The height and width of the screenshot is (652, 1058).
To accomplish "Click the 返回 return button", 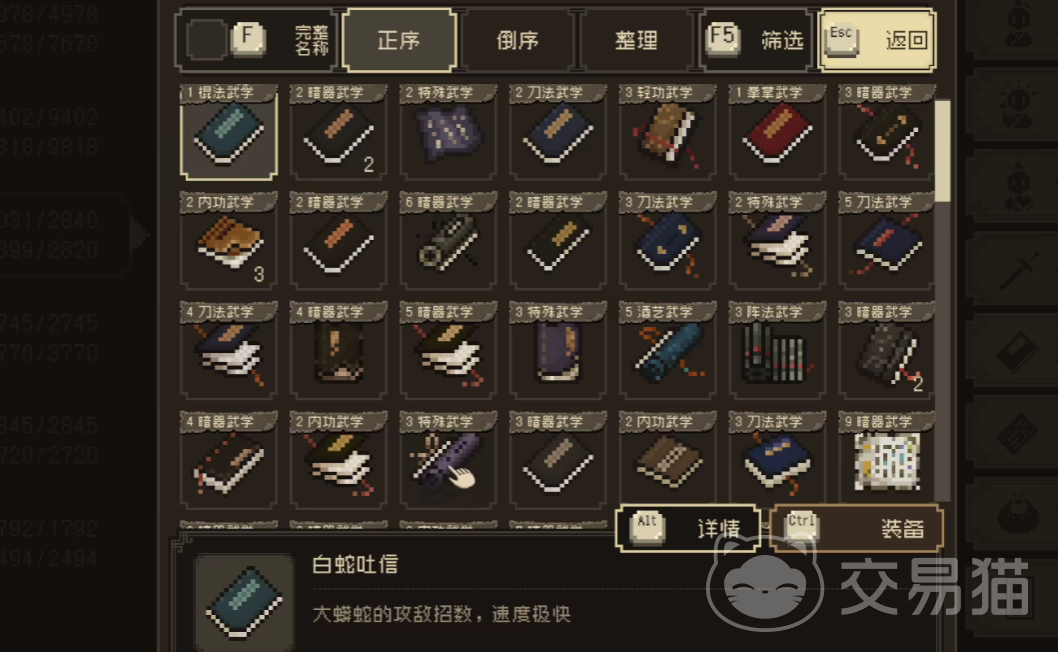I will (876, 40).
